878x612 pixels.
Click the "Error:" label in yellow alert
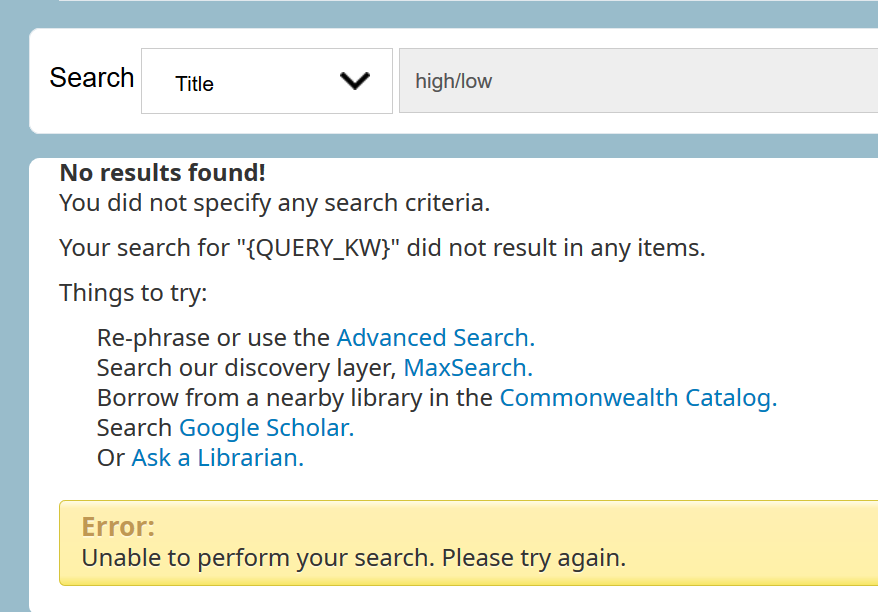pos(118,527)
